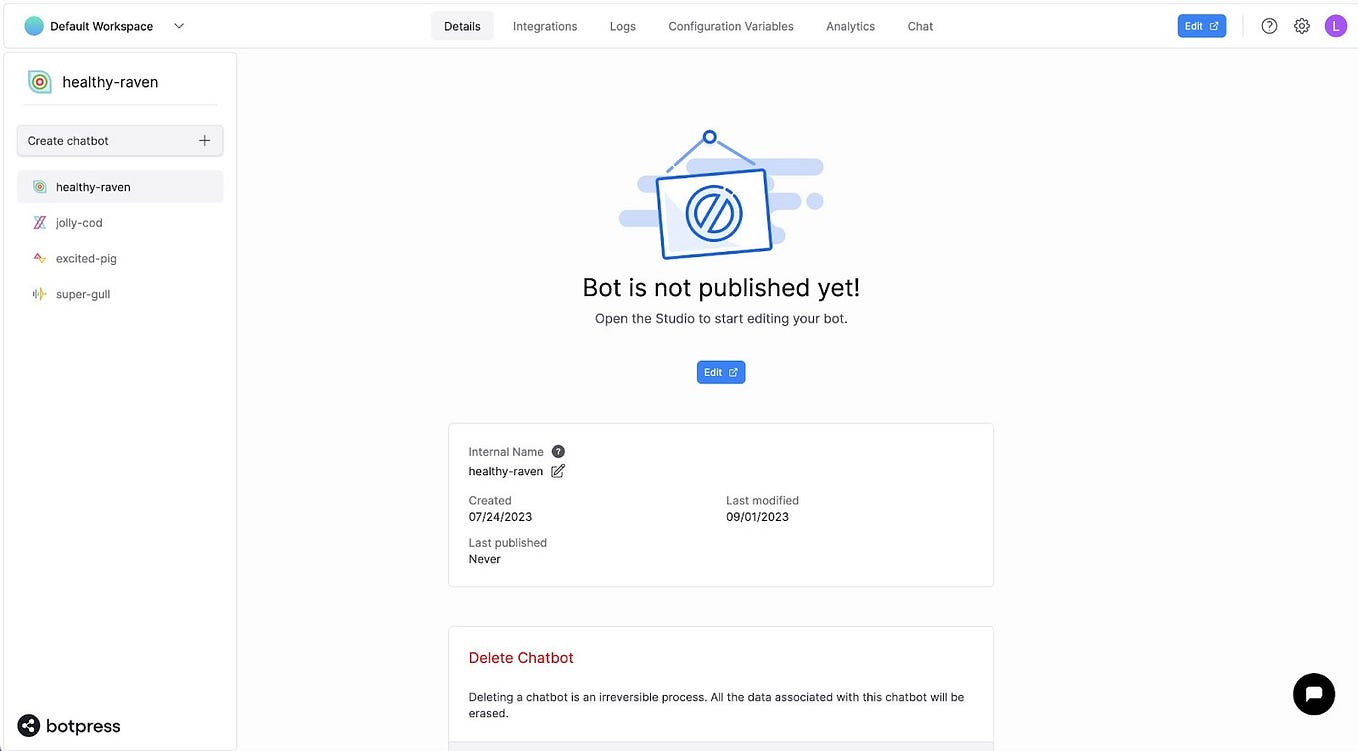
Task: Select the jolly-cod bot icon
Action: tap(39, 222)
